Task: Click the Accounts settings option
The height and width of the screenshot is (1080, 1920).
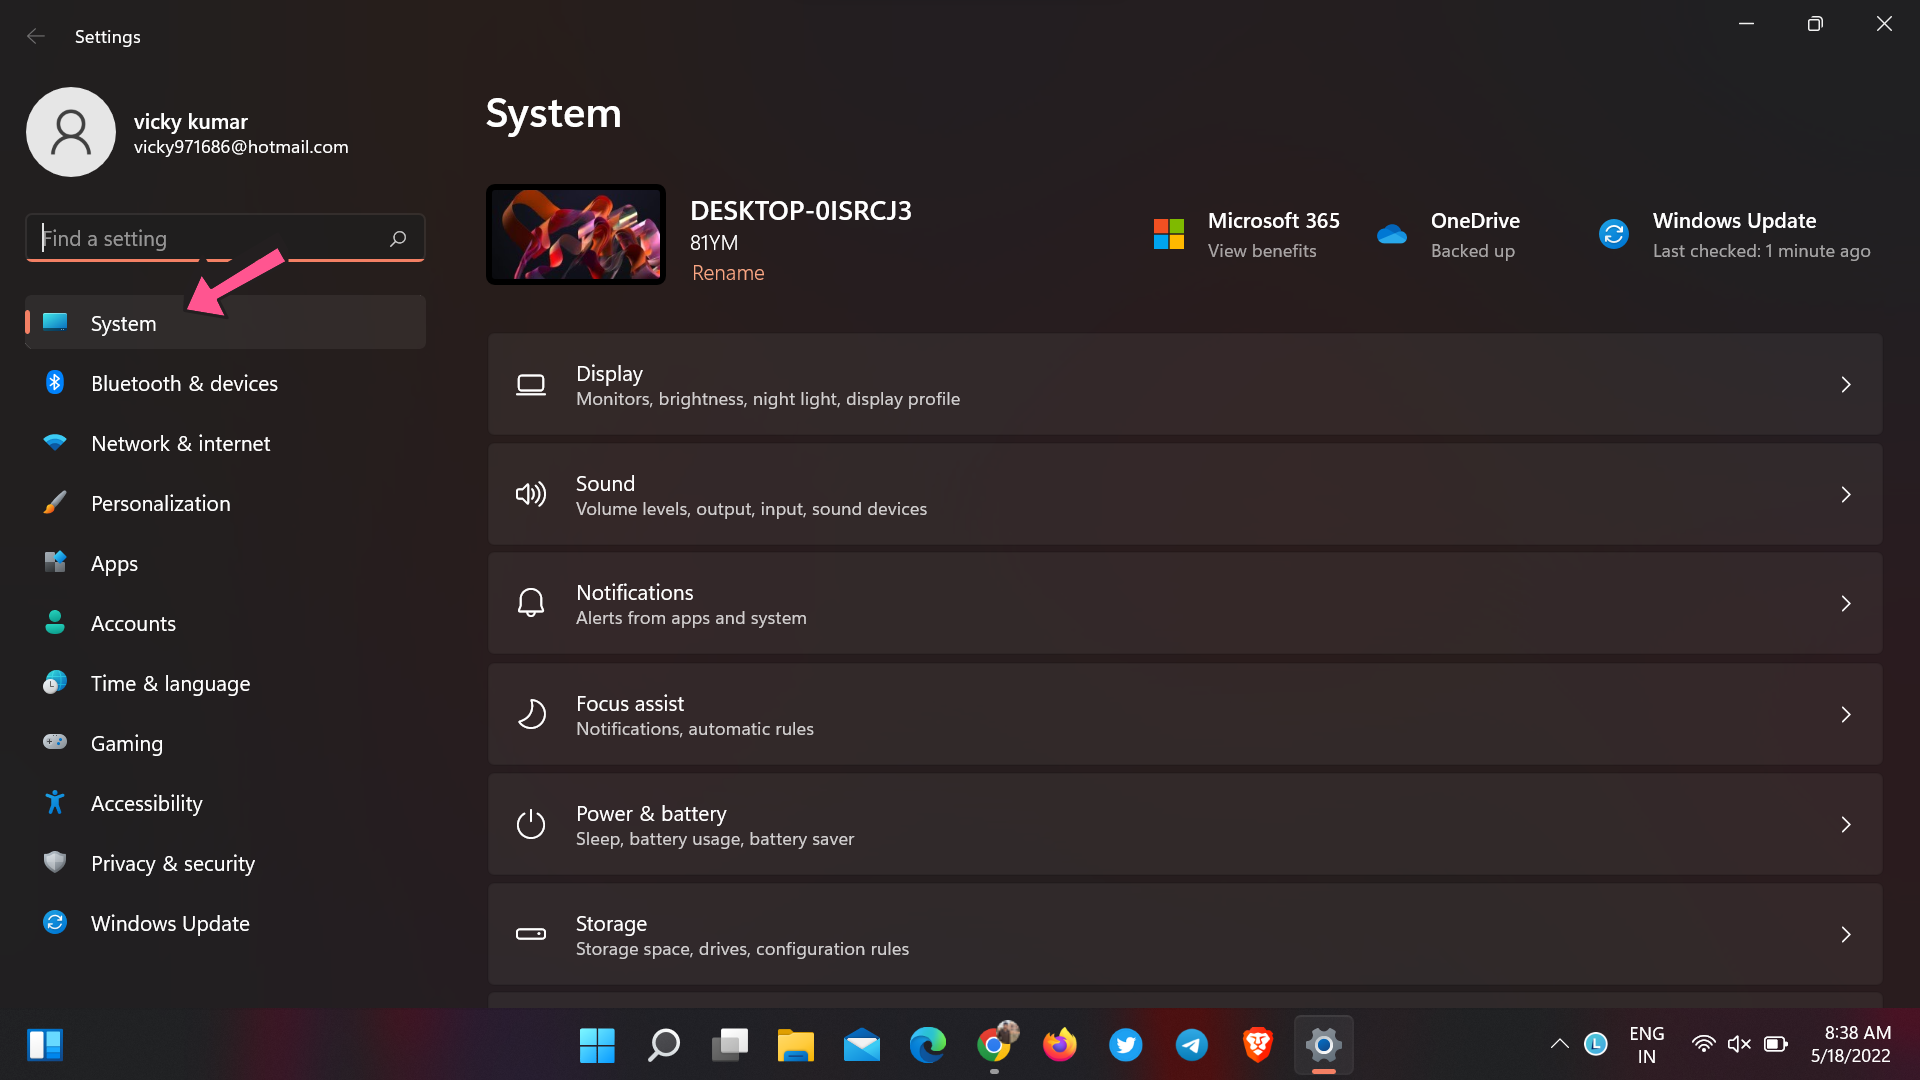Action: click(x=133, y=622)
